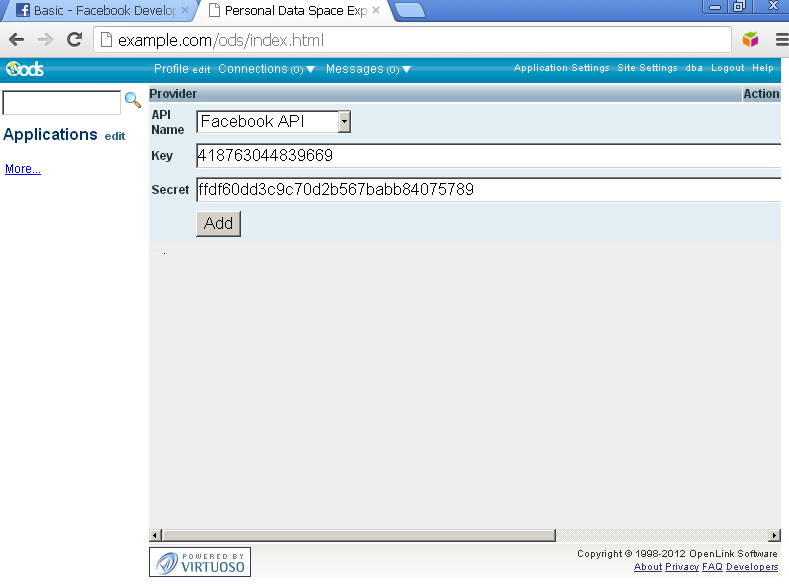
Task: Minimize the browser window
Action: point(715,7)
